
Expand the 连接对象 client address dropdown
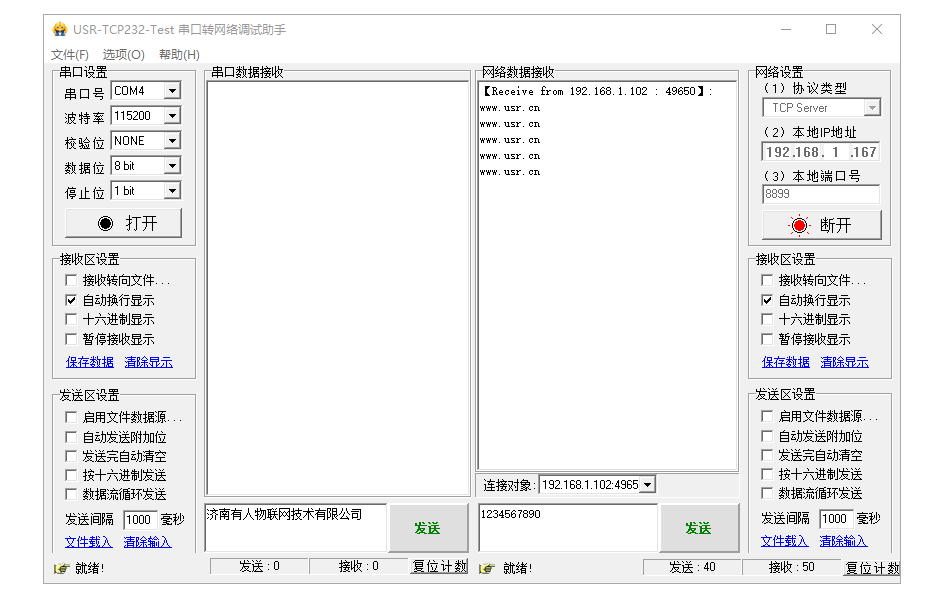[647, 485]
